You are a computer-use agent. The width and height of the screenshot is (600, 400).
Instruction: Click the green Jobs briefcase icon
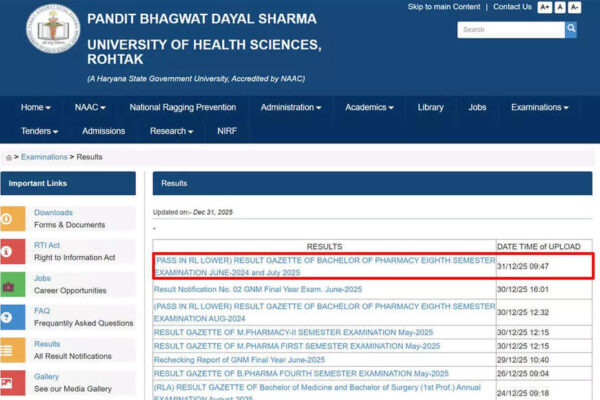[x=13, y=284]
